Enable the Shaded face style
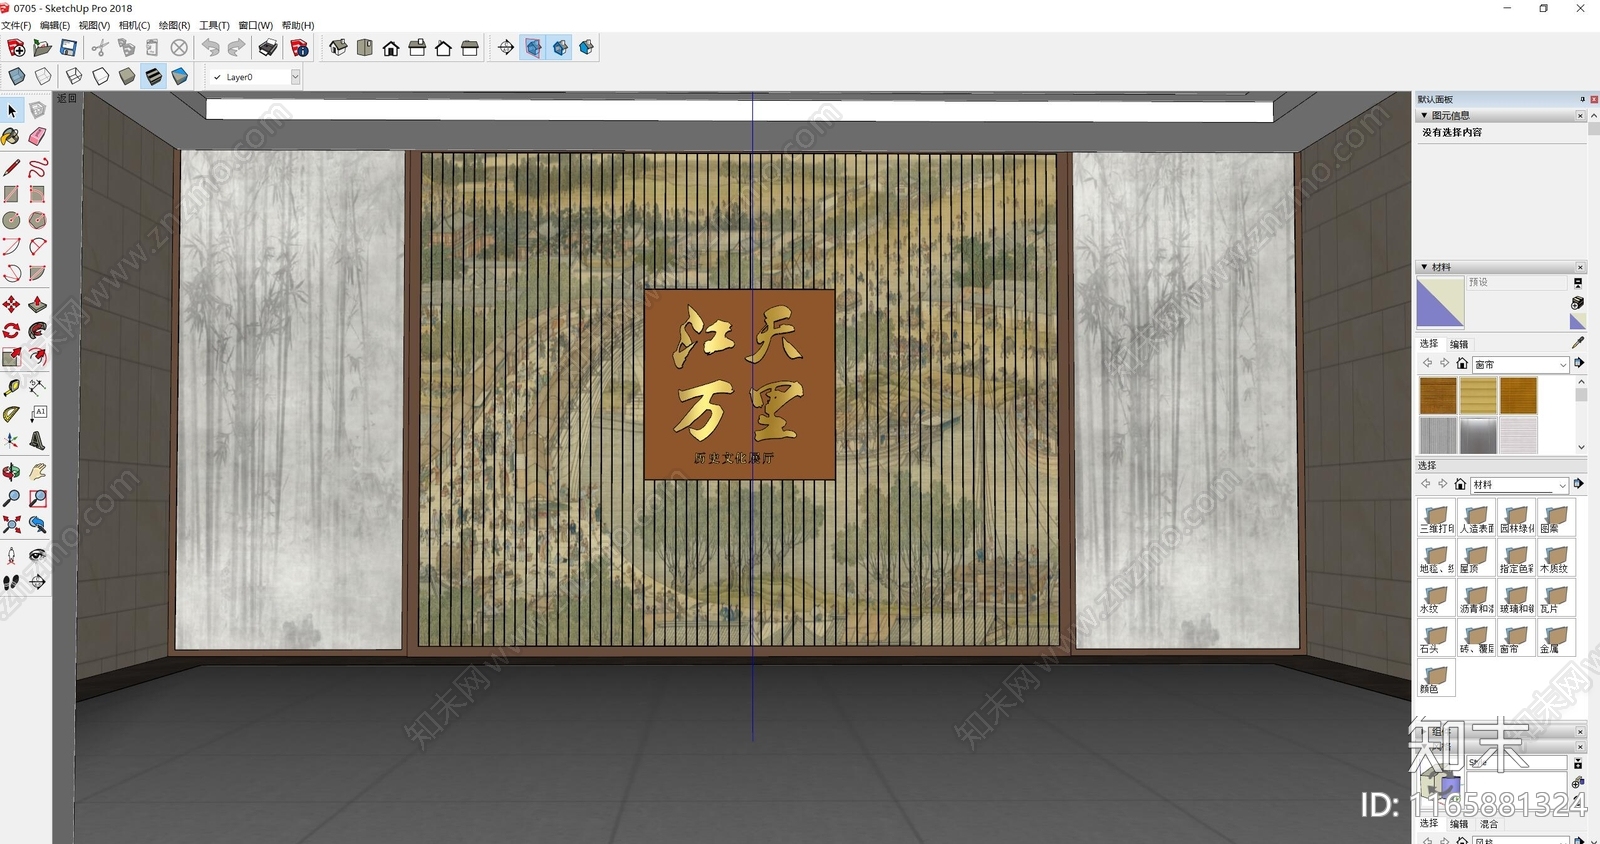 (127, 76)
